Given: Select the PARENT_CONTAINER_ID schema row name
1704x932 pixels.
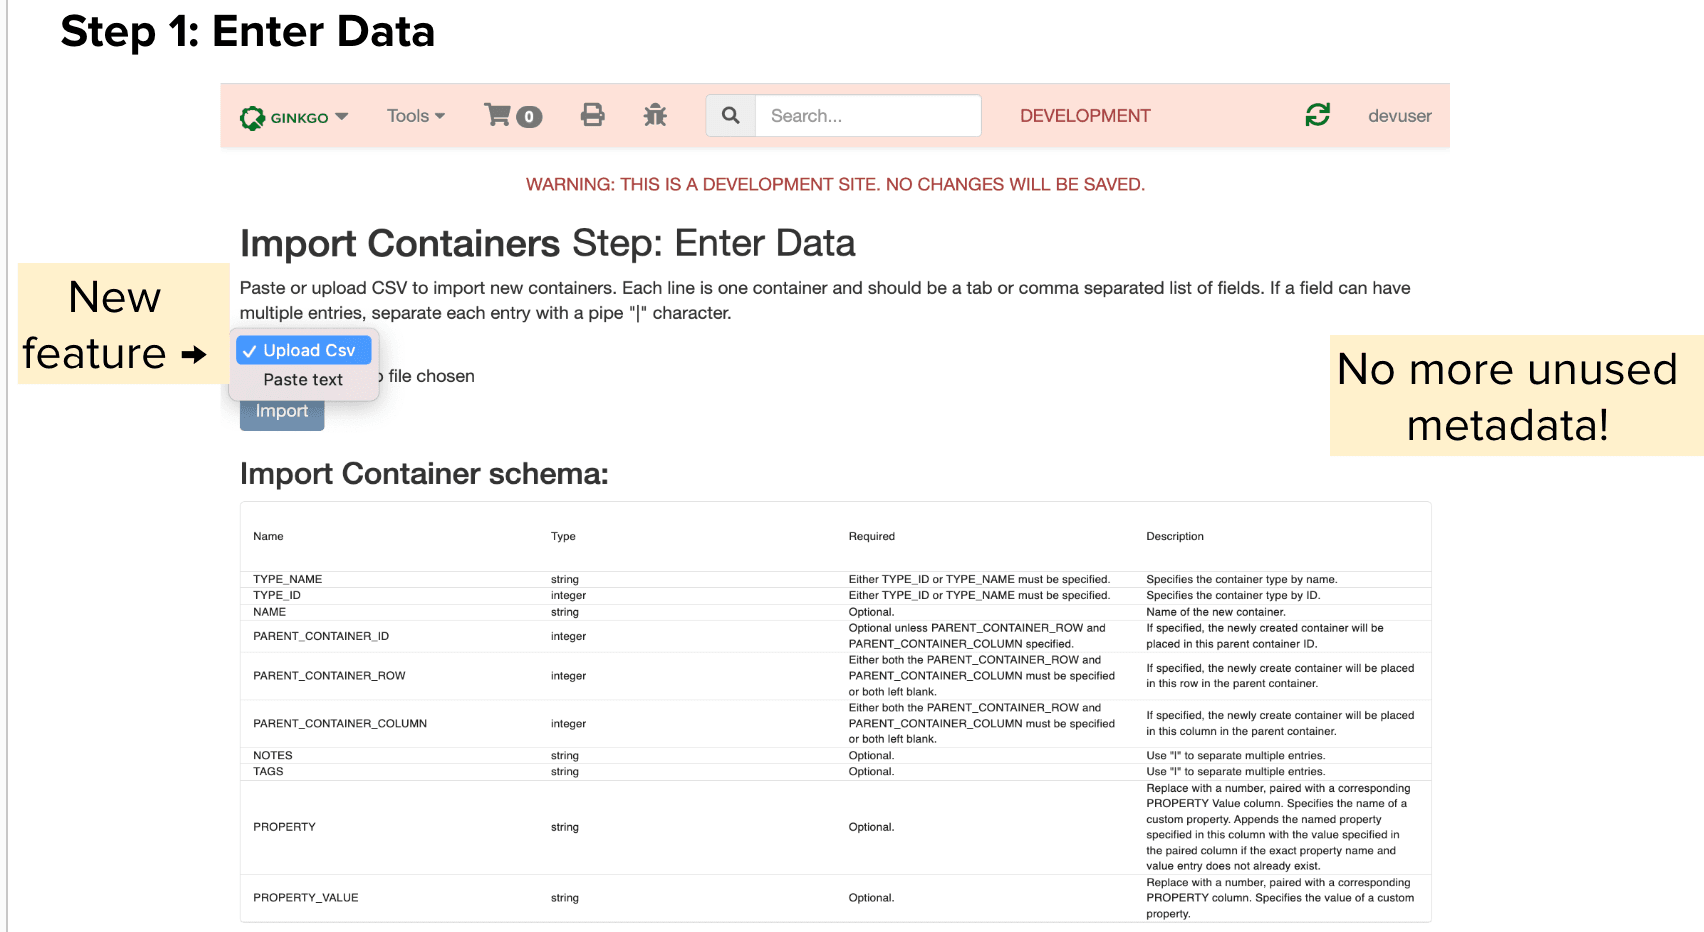Looking at the screenshot, I should click(x=321, y=636).
